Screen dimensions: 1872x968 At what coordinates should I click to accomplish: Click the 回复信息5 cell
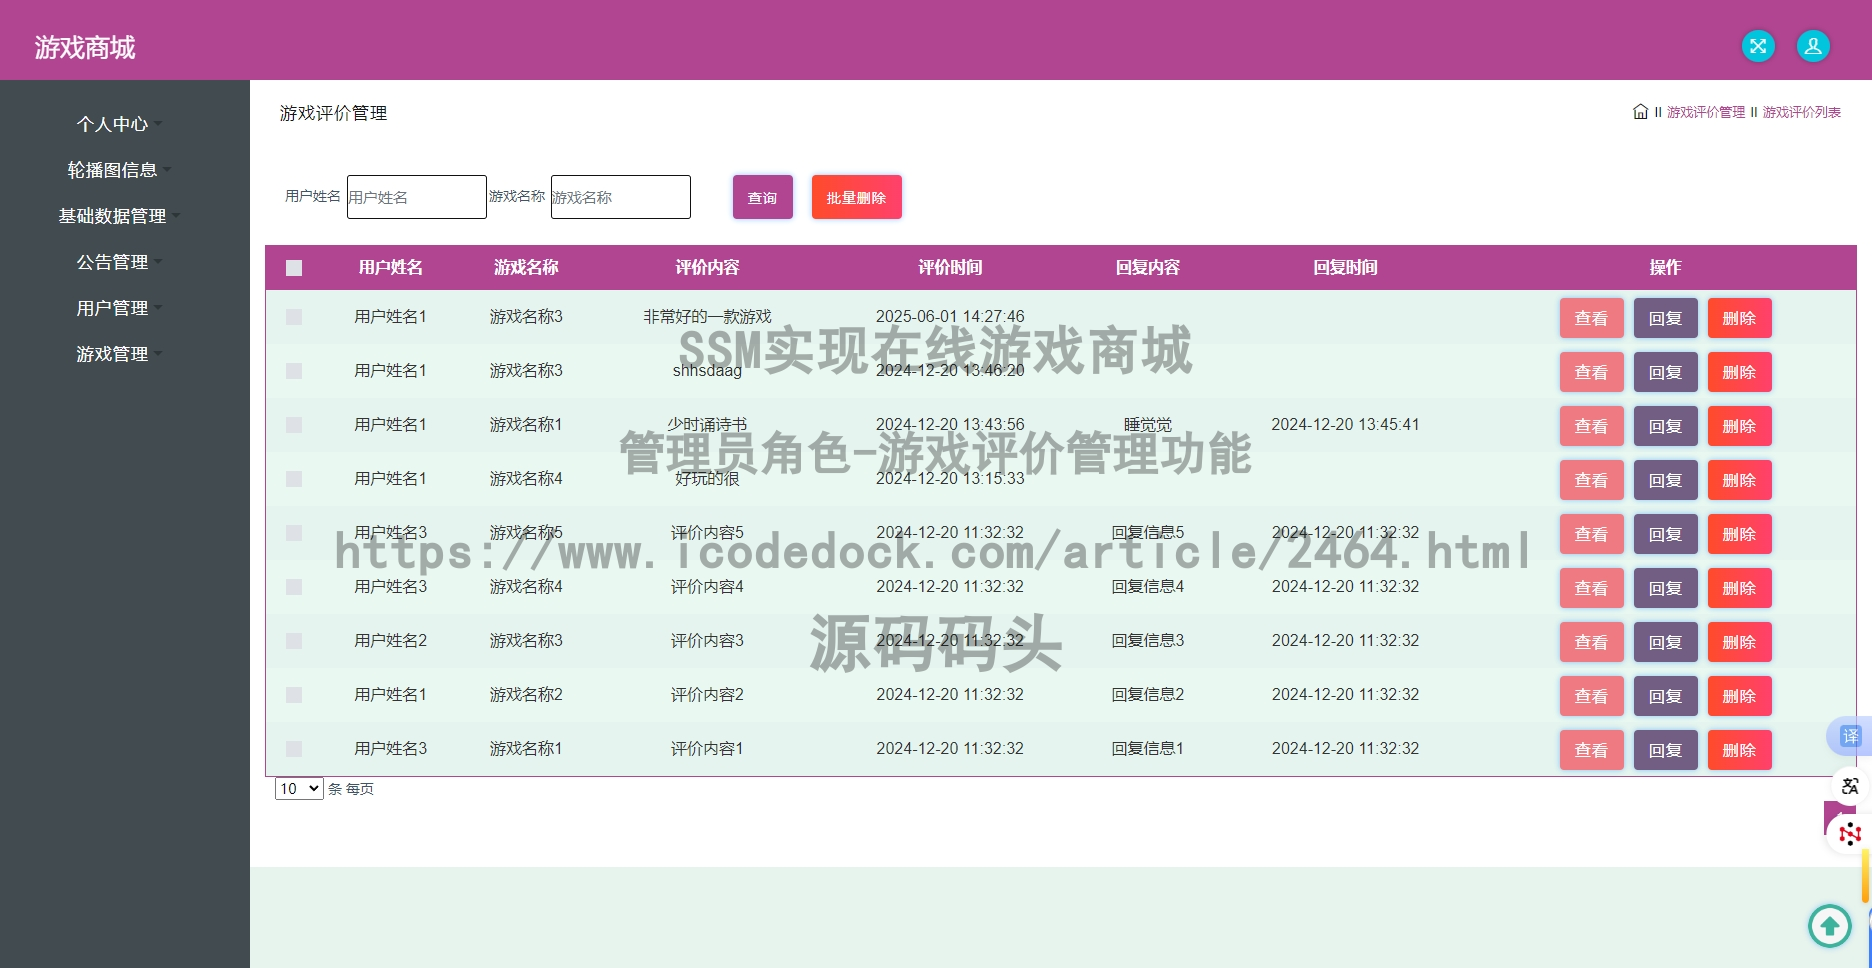1148,532
